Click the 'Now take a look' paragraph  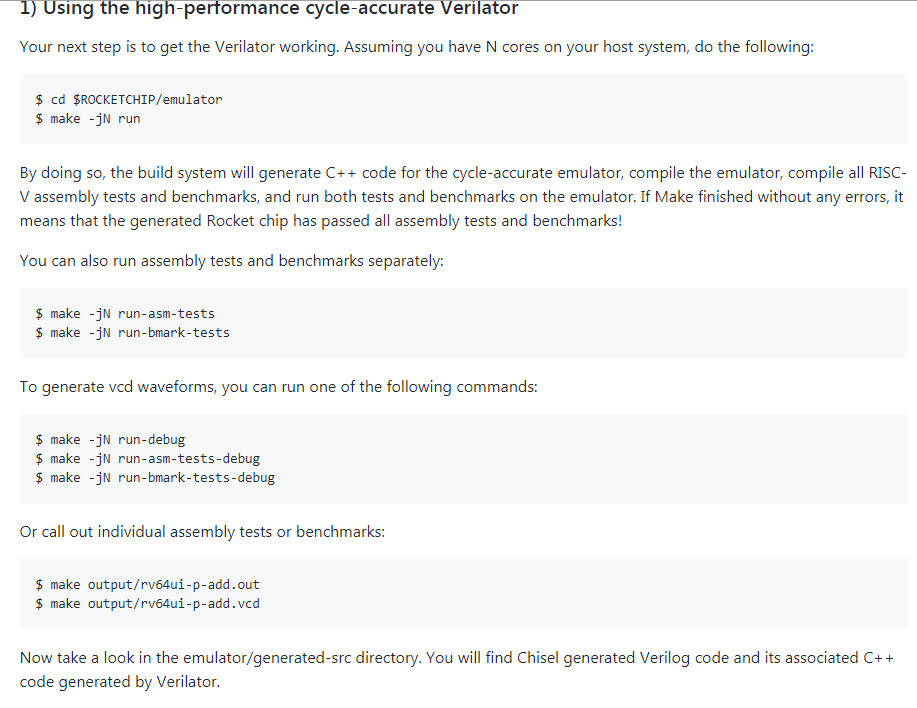[457, 670]
